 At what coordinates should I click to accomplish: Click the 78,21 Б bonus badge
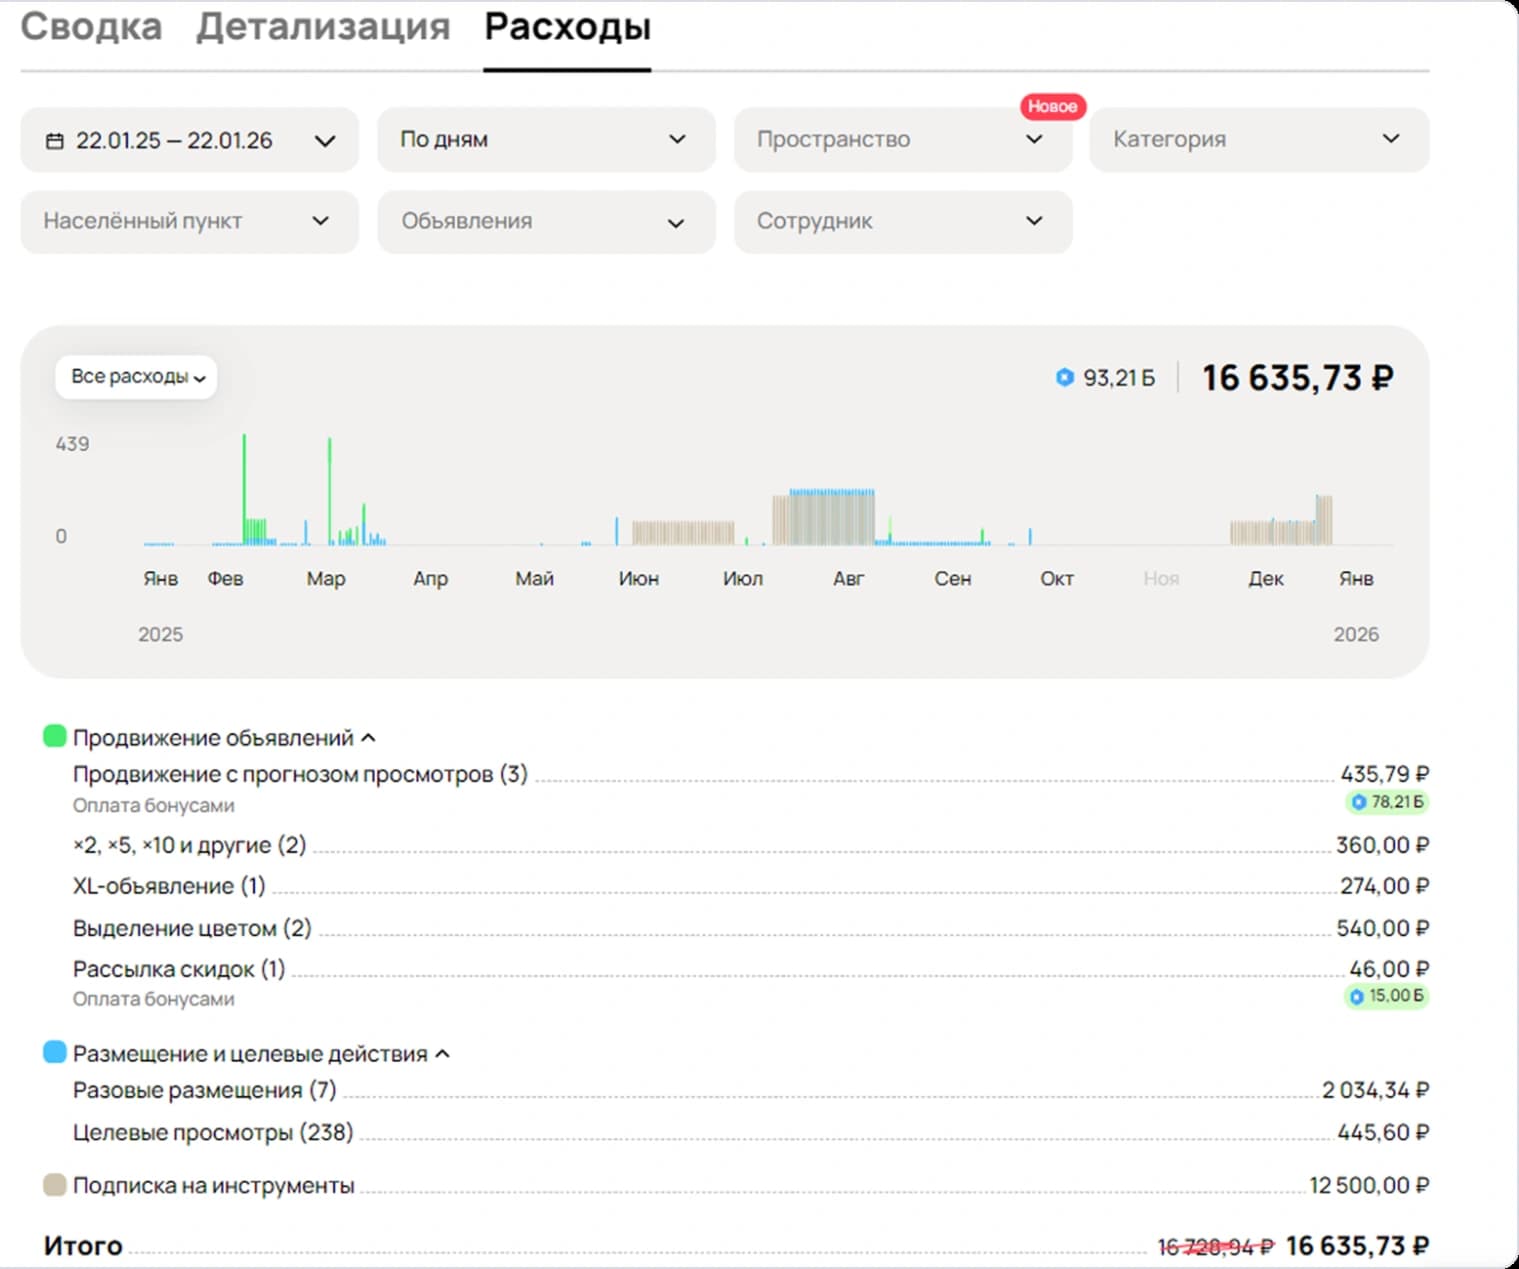[x=1386, y=802]
